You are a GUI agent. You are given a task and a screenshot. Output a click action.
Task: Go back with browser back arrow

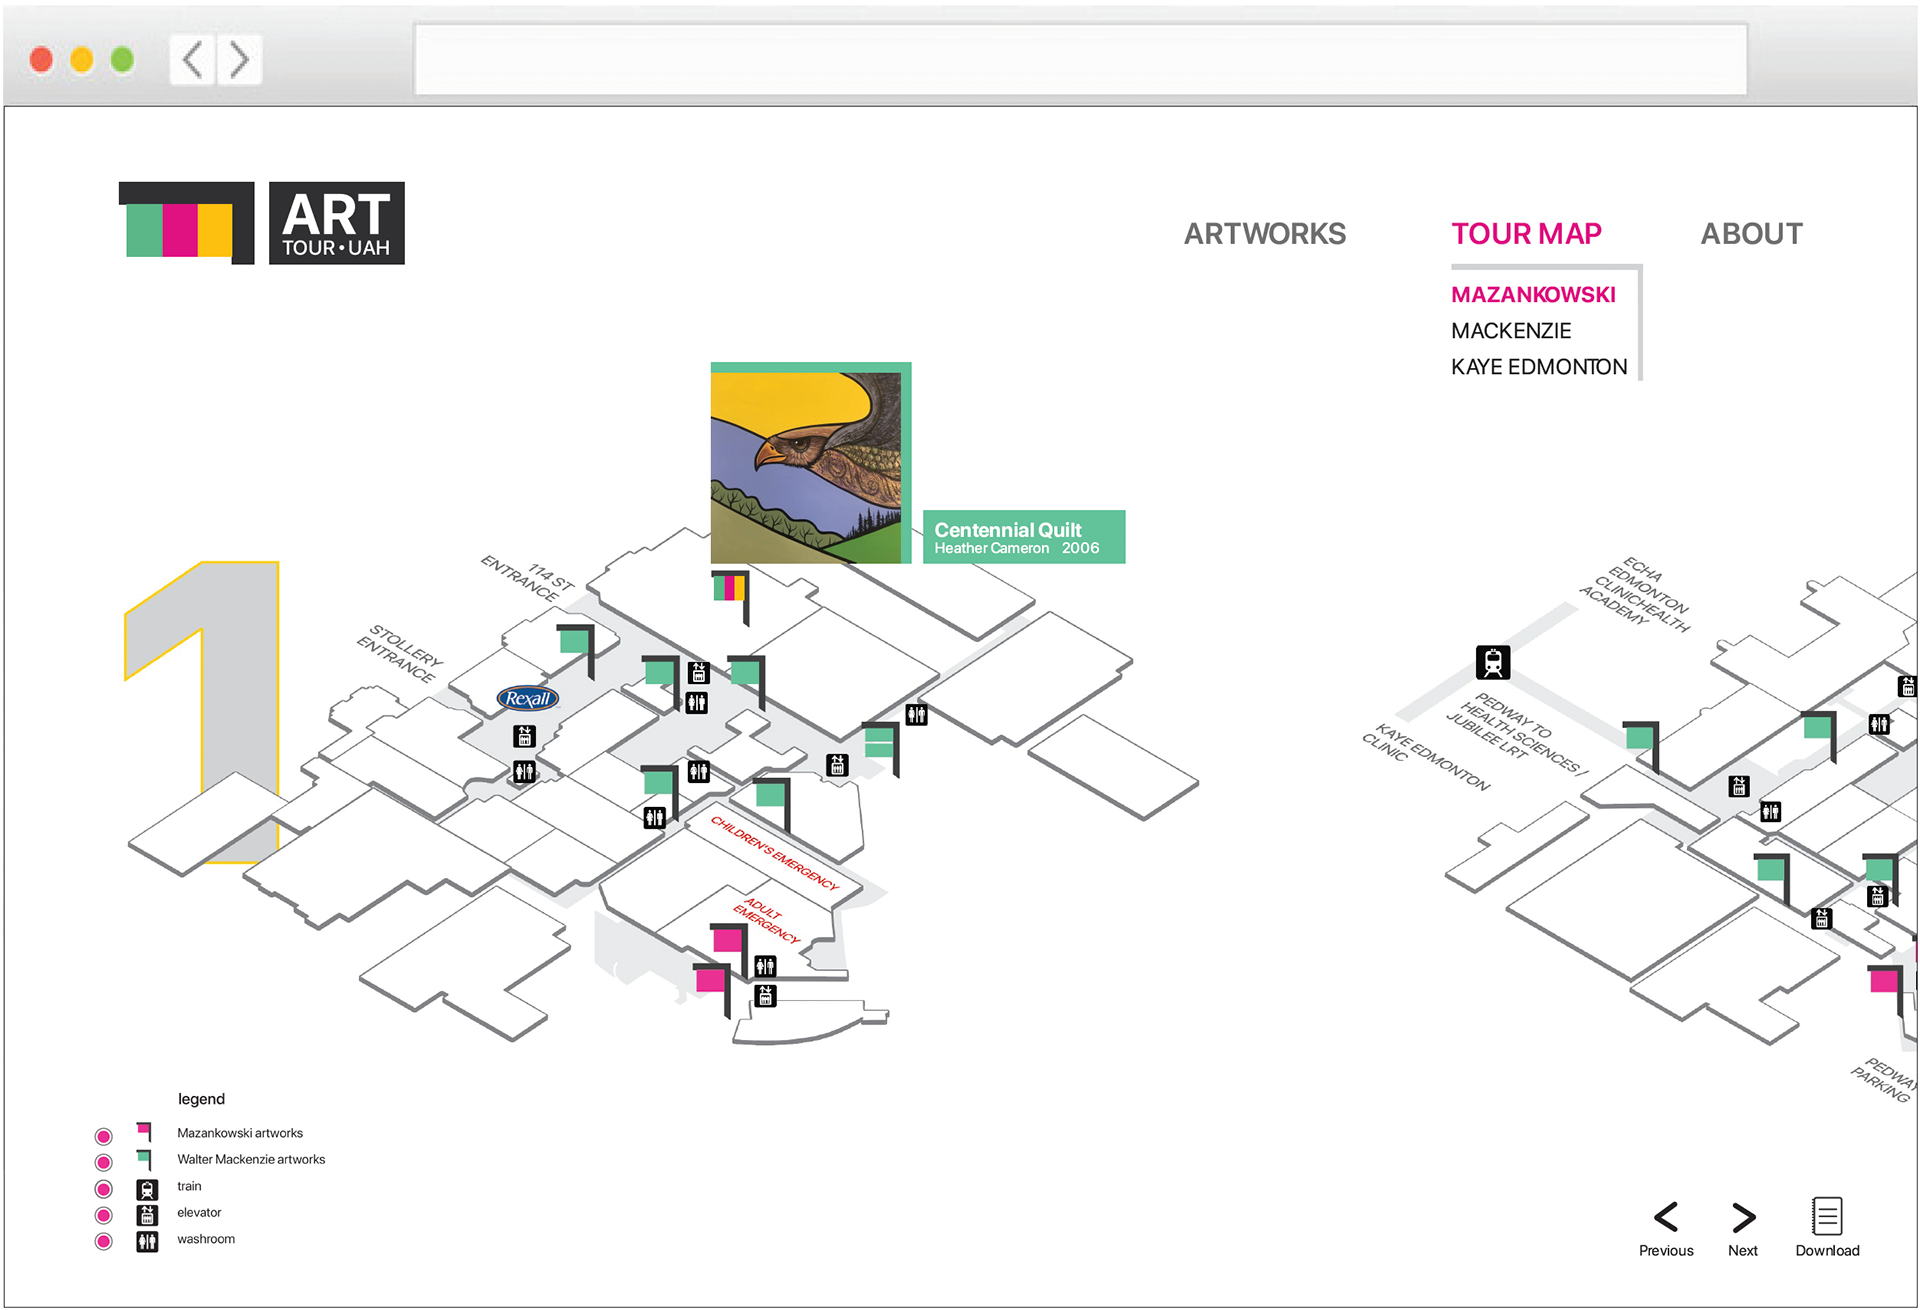tap(193, 60)
